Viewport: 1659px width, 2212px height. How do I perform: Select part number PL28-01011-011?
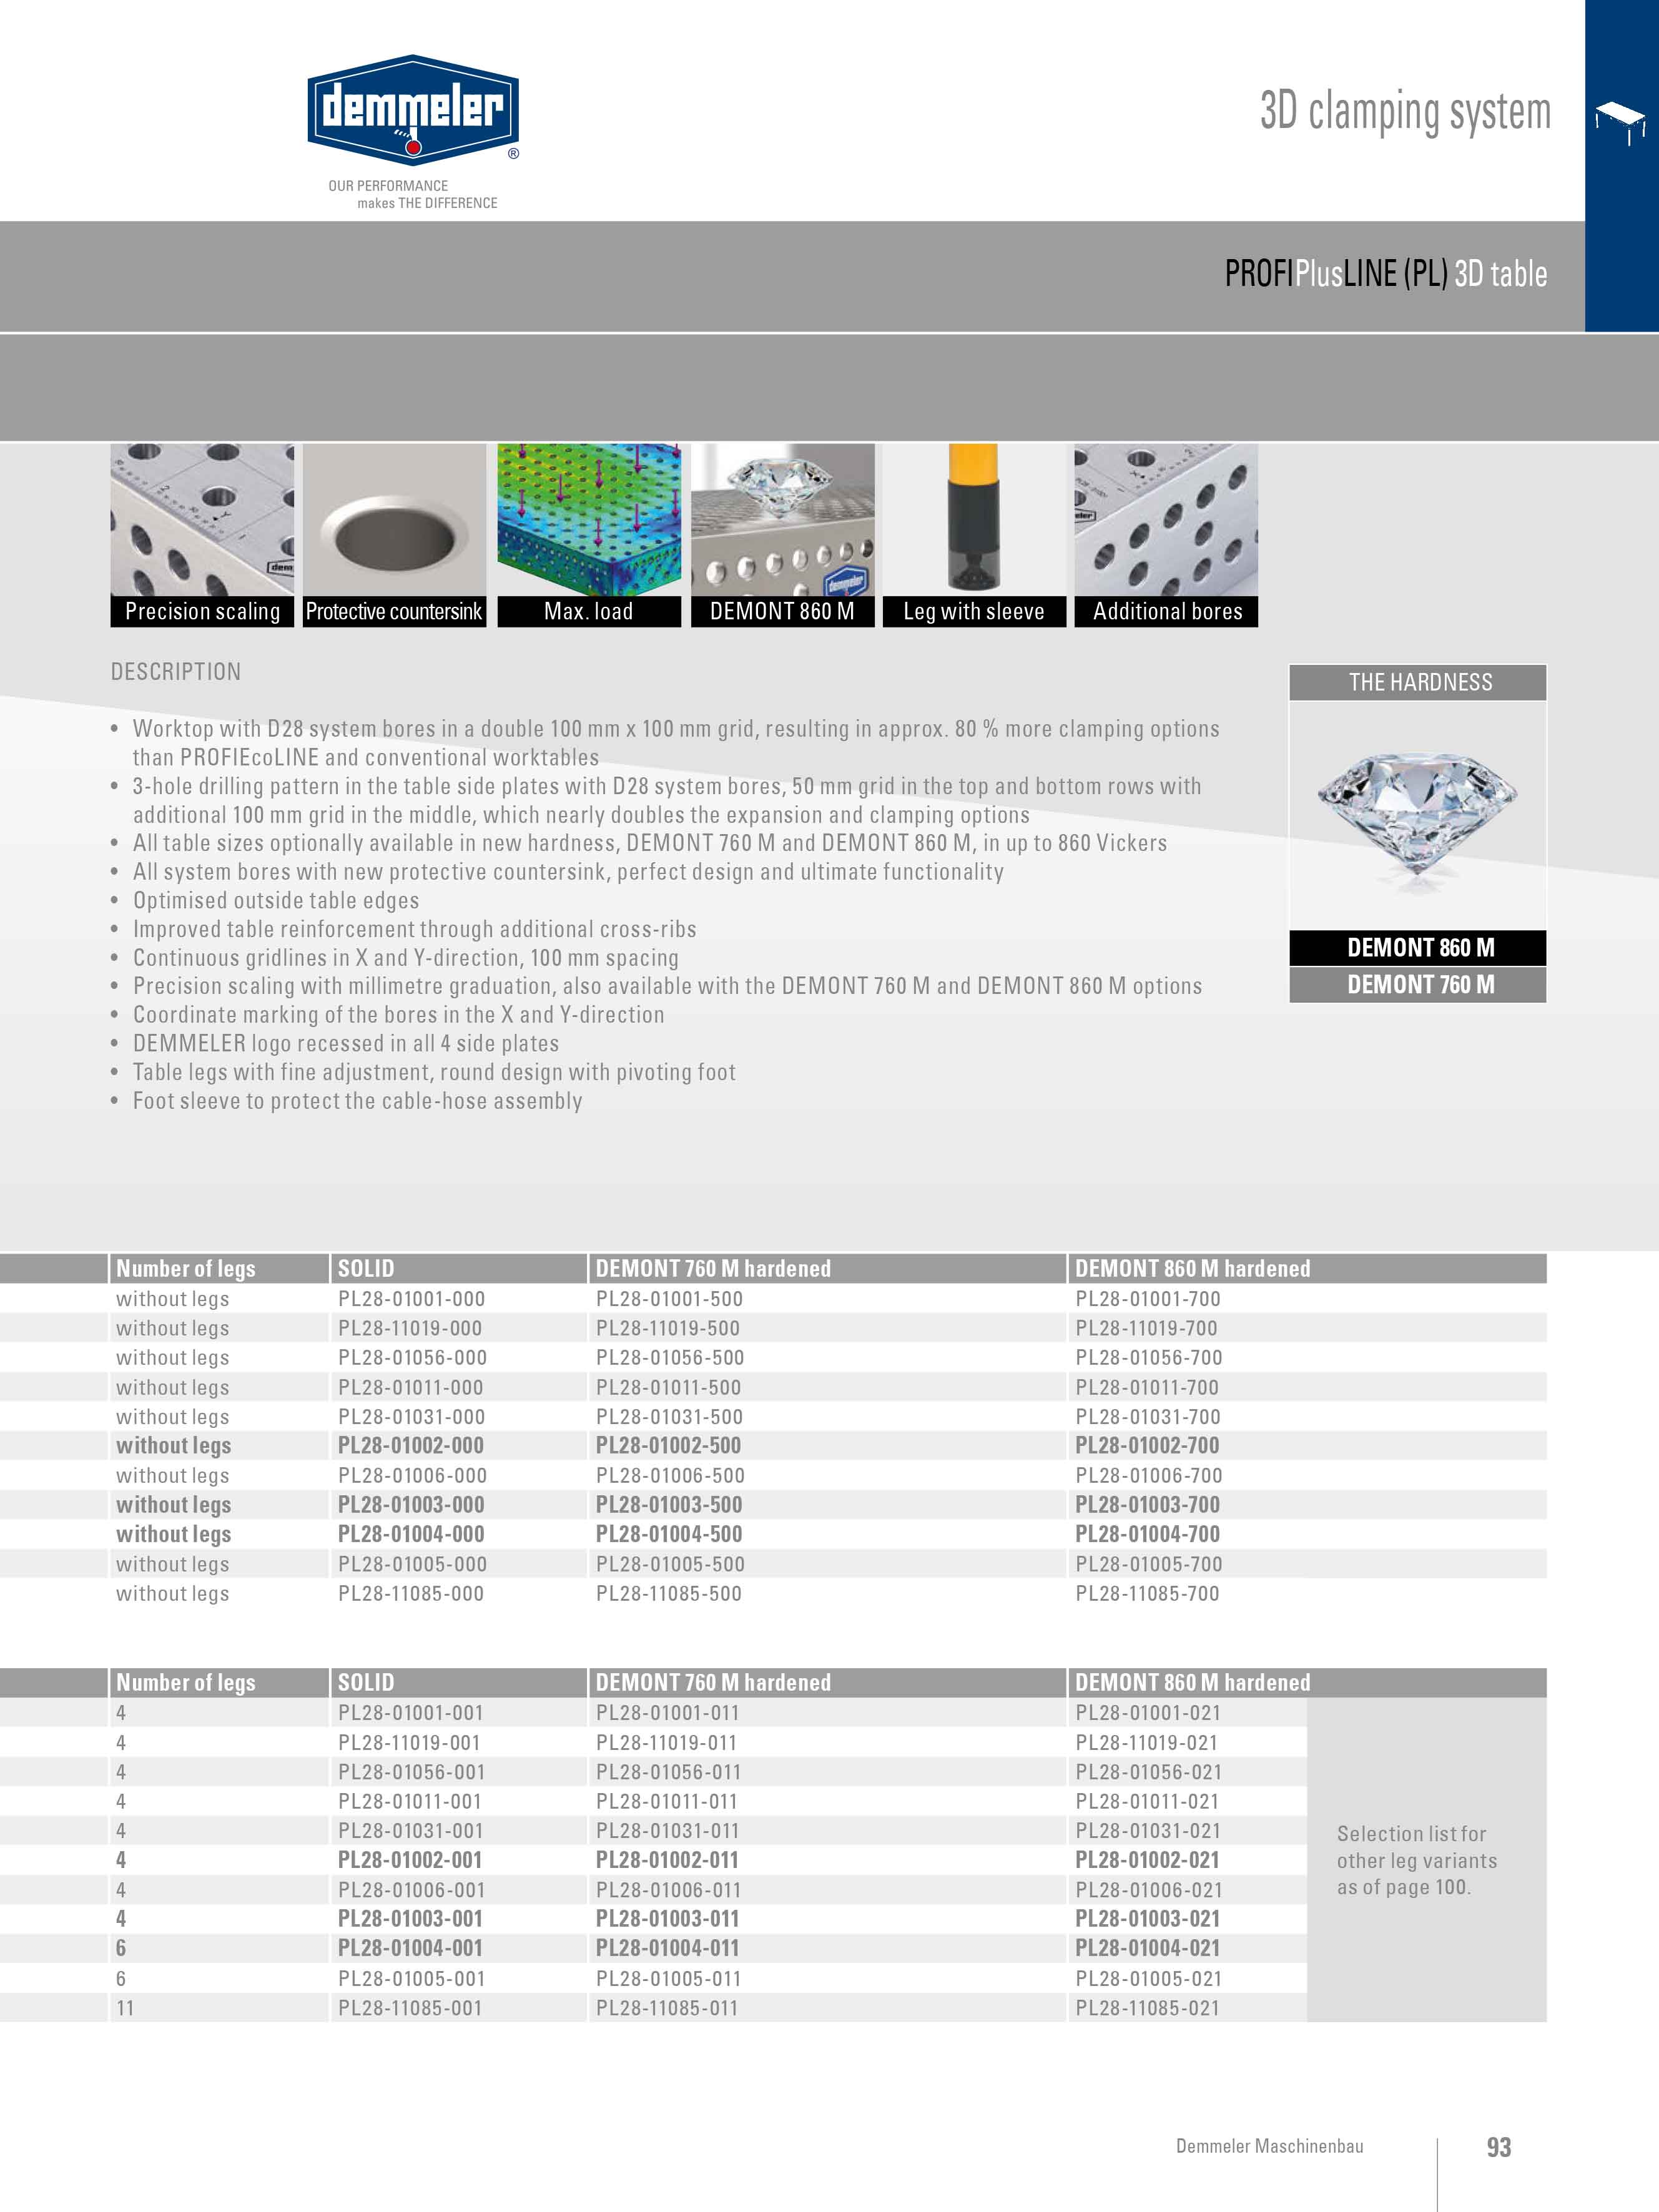pos(666,1801)
